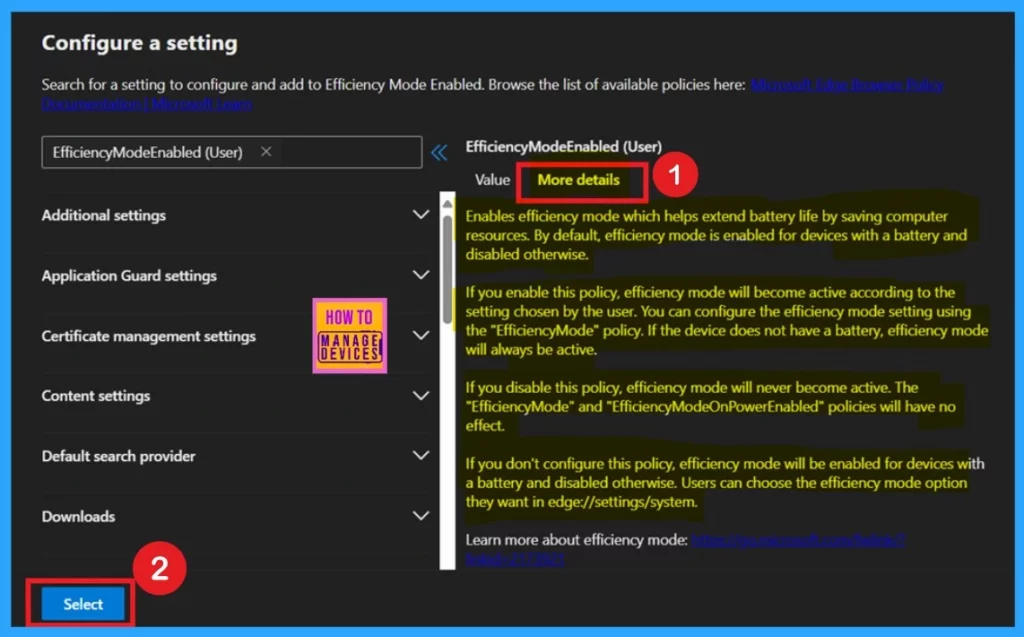1024x637 pixels.
Task: Click paragraph starting 'If you disable this policy'
Action: [711, 406]
